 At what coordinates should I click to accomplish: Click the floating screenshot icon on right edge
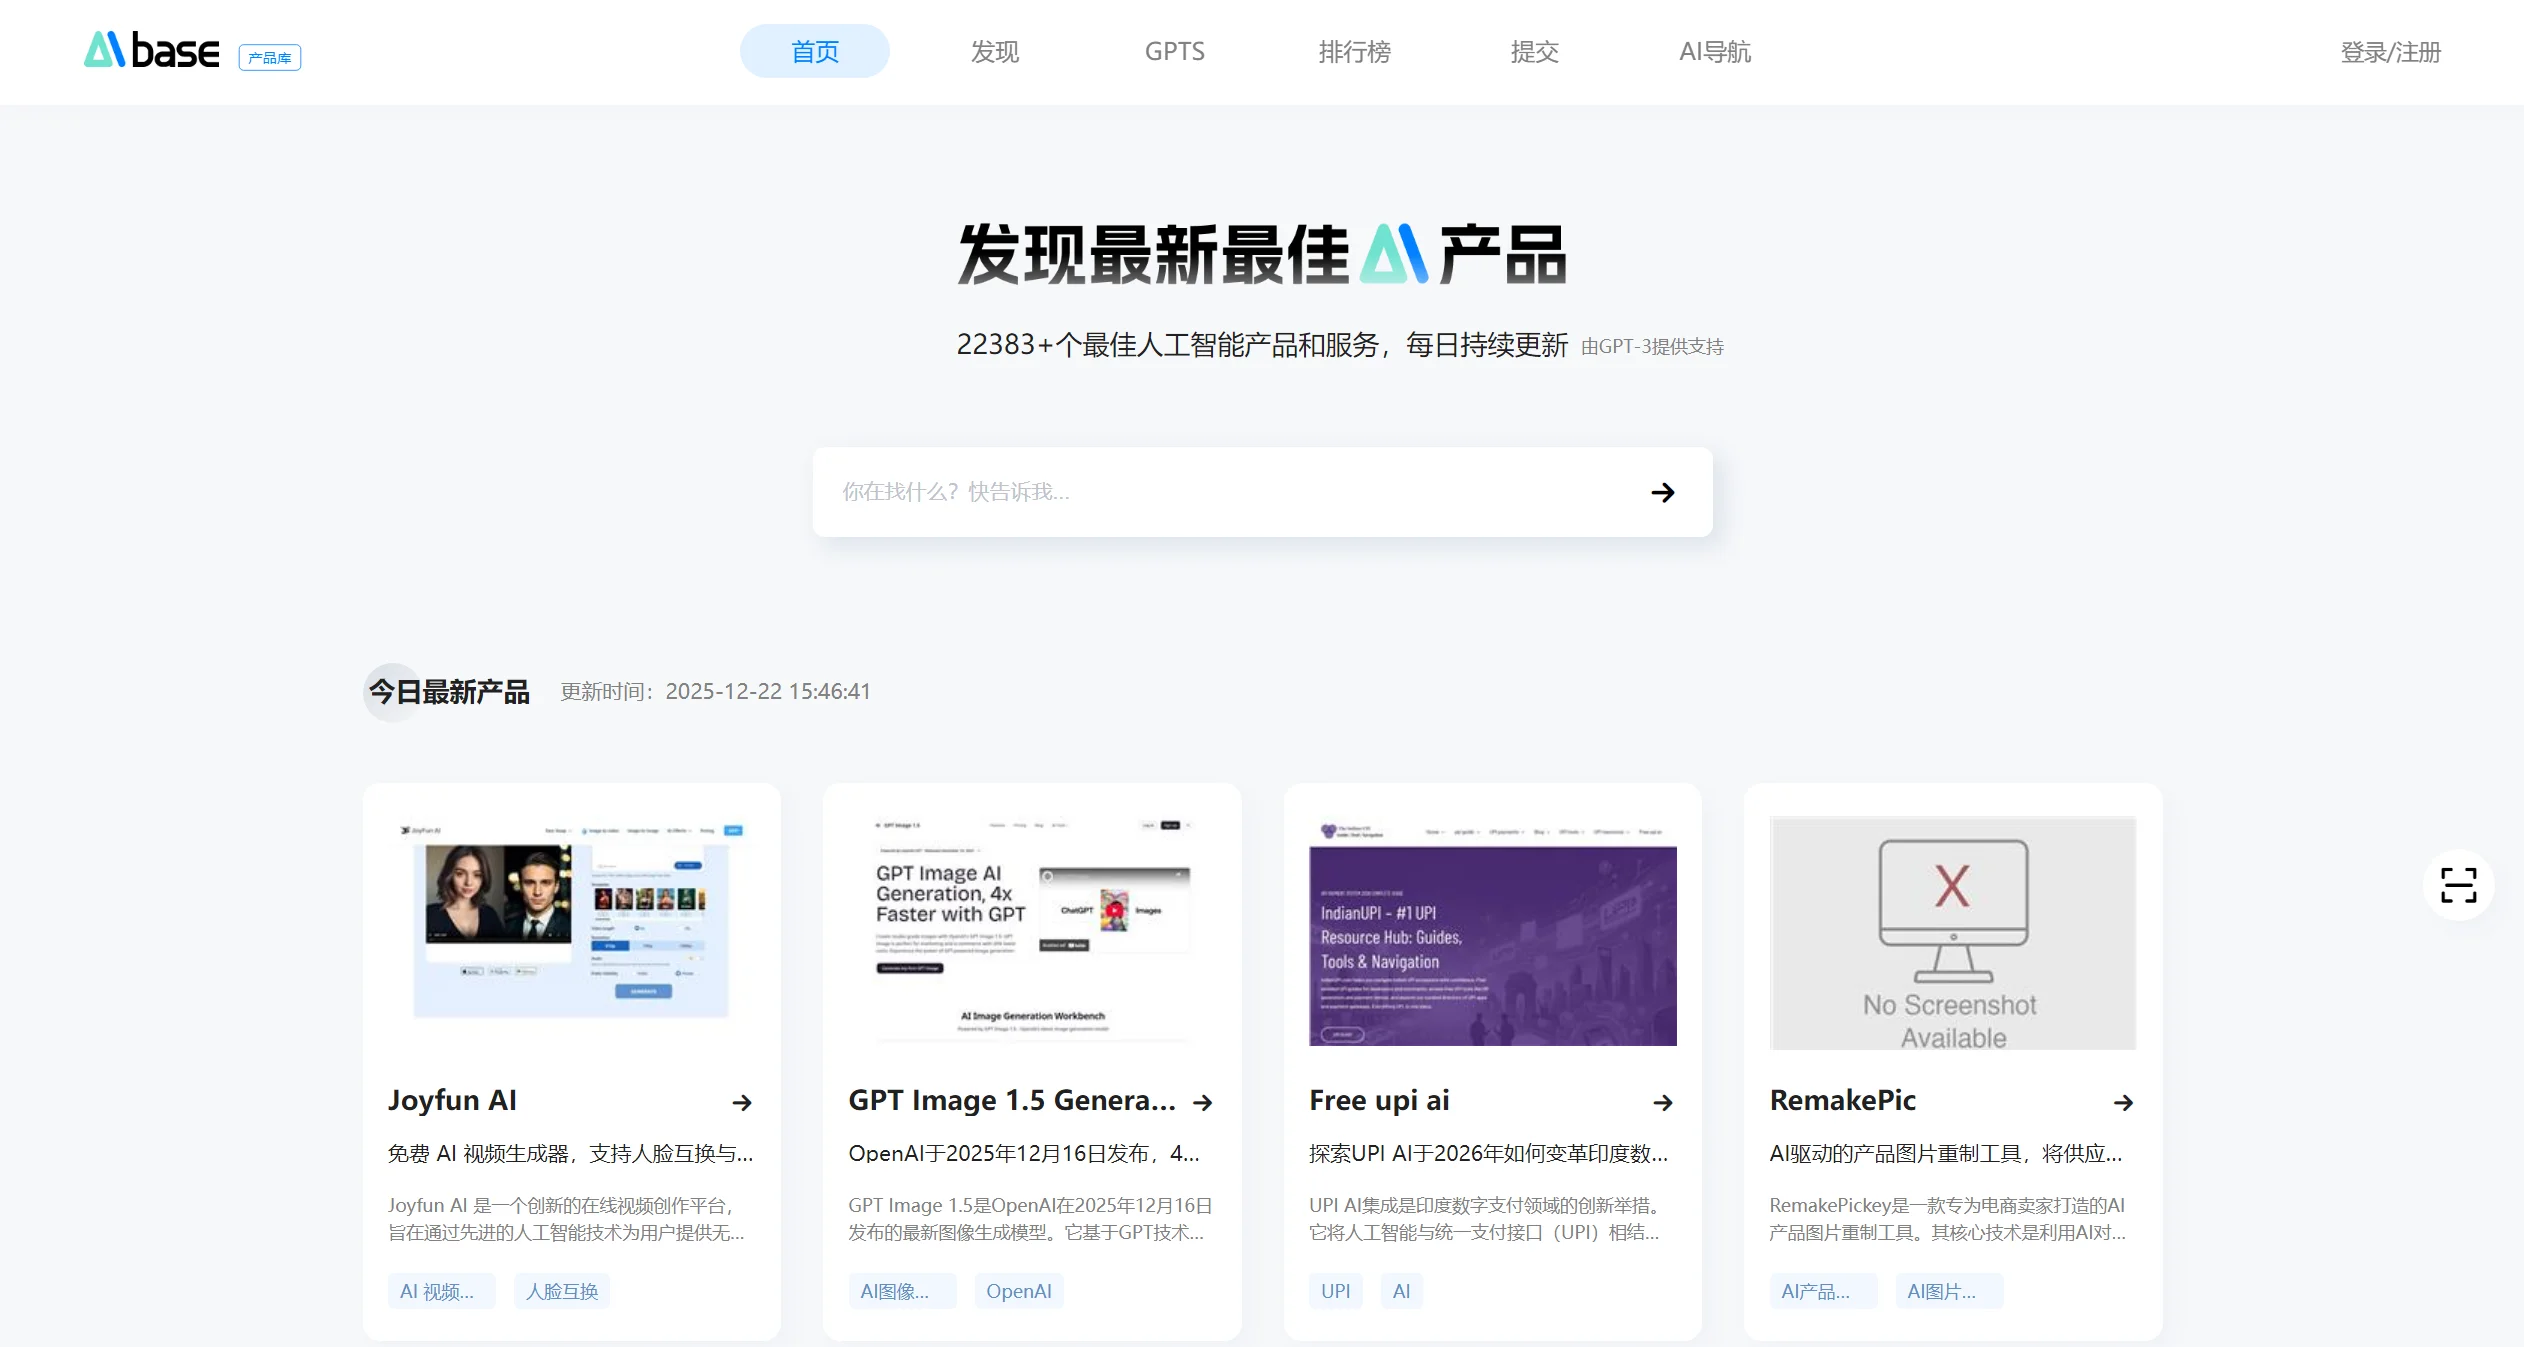(2461, 885)
